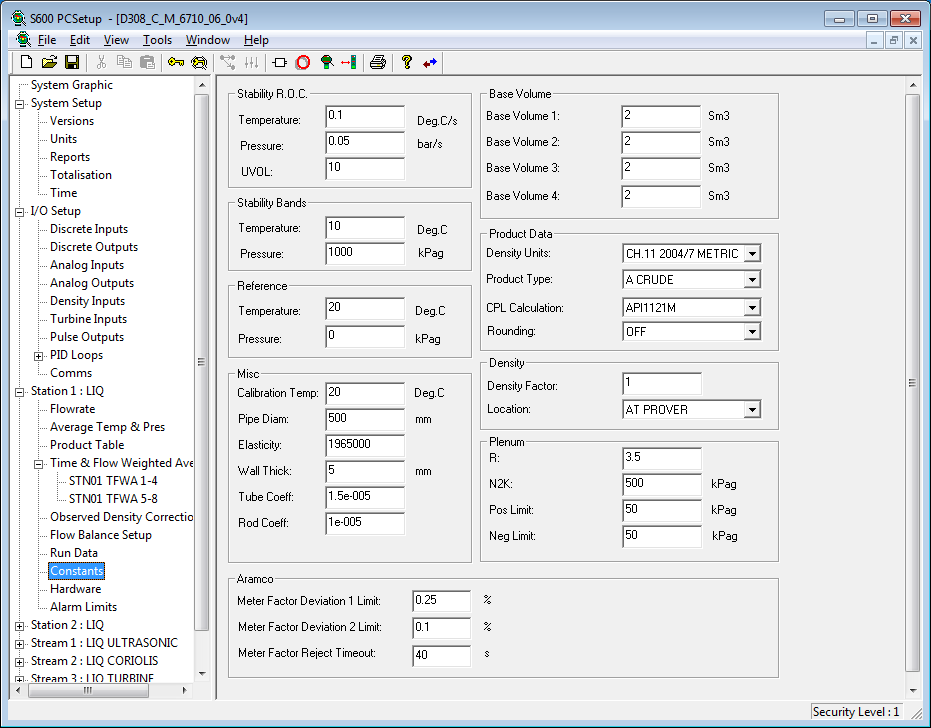
Task: Select Versions in the tree
Action: click(x=72, y=121)
